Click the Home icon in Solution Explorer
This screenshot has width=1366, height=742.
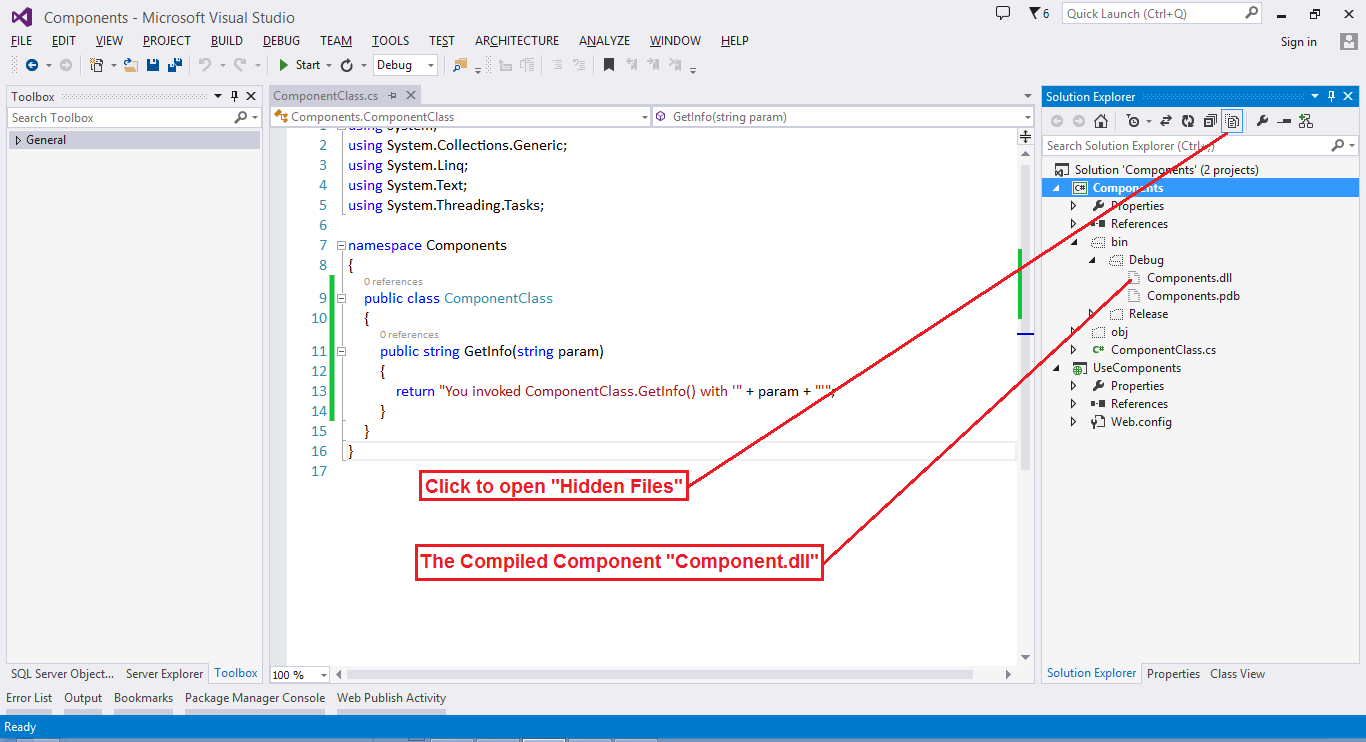point(1101,120)
